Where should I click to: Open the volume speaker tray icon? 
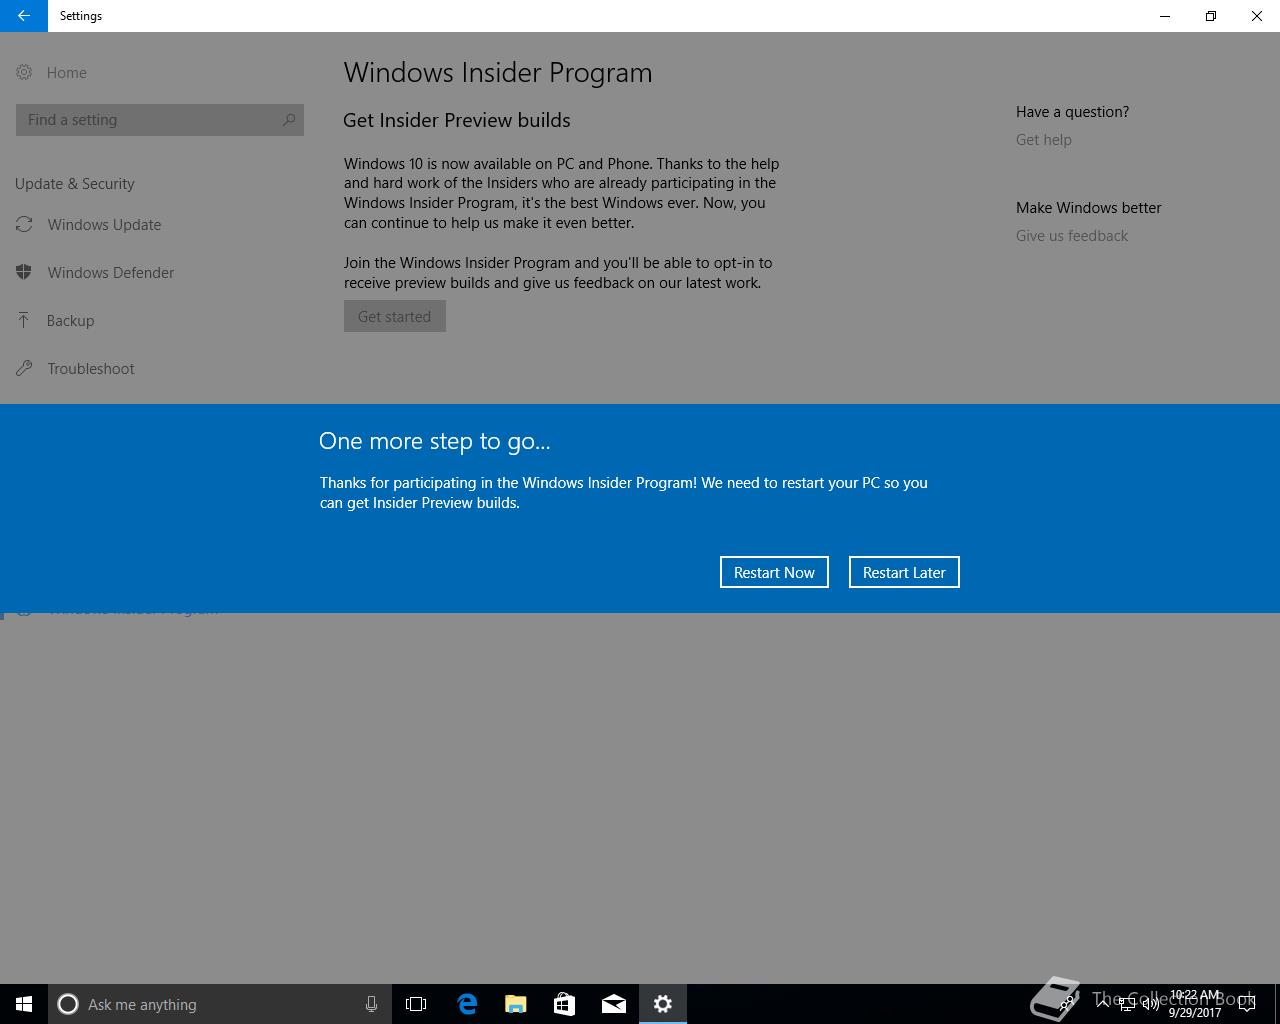tap(1150, 1004)
